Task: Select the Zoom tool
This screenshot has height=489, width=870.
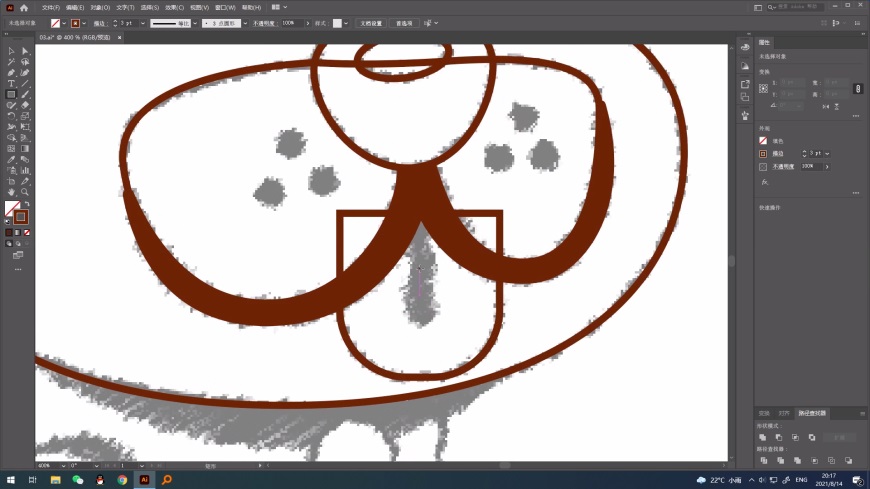Action: tap(25, 192)
